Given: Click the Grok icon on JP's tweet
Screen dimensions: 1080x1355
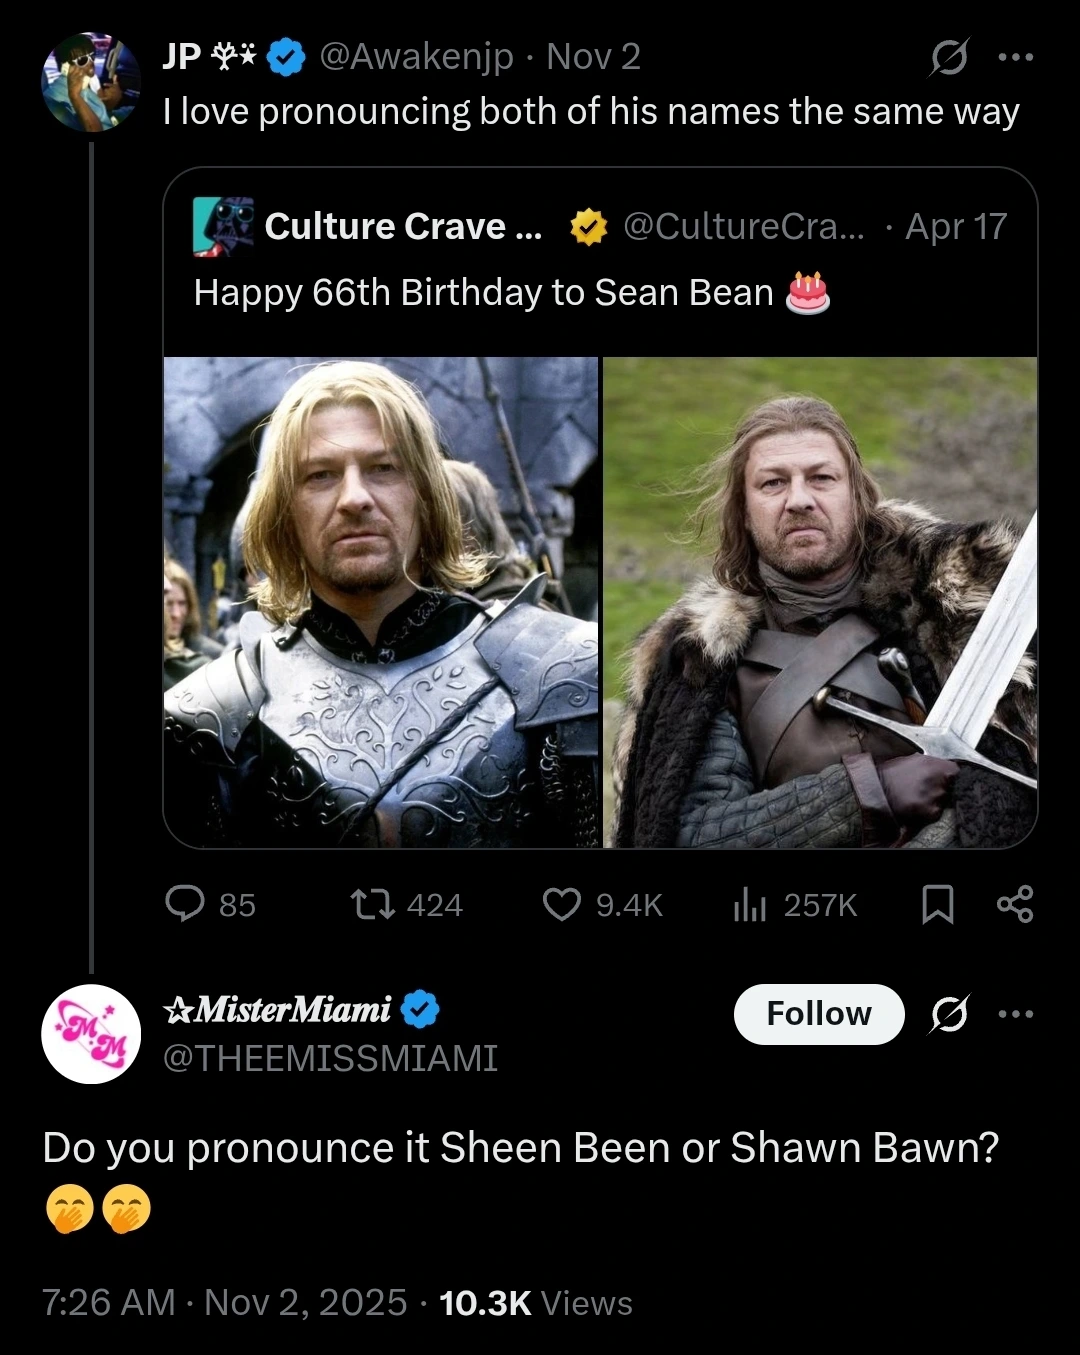Looking at the screenshot, I should (x=948, y=57).
